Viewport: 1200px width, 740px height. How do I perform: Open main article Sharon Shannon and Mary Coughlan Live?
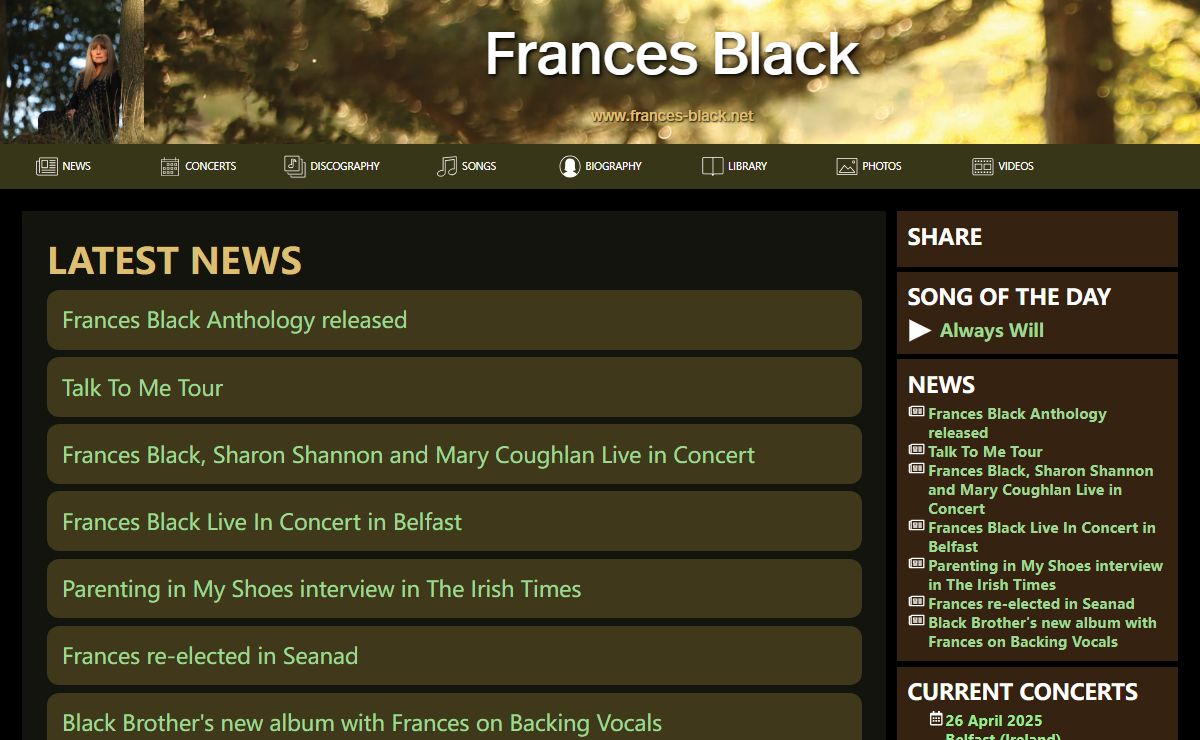[x=454, y=454]
